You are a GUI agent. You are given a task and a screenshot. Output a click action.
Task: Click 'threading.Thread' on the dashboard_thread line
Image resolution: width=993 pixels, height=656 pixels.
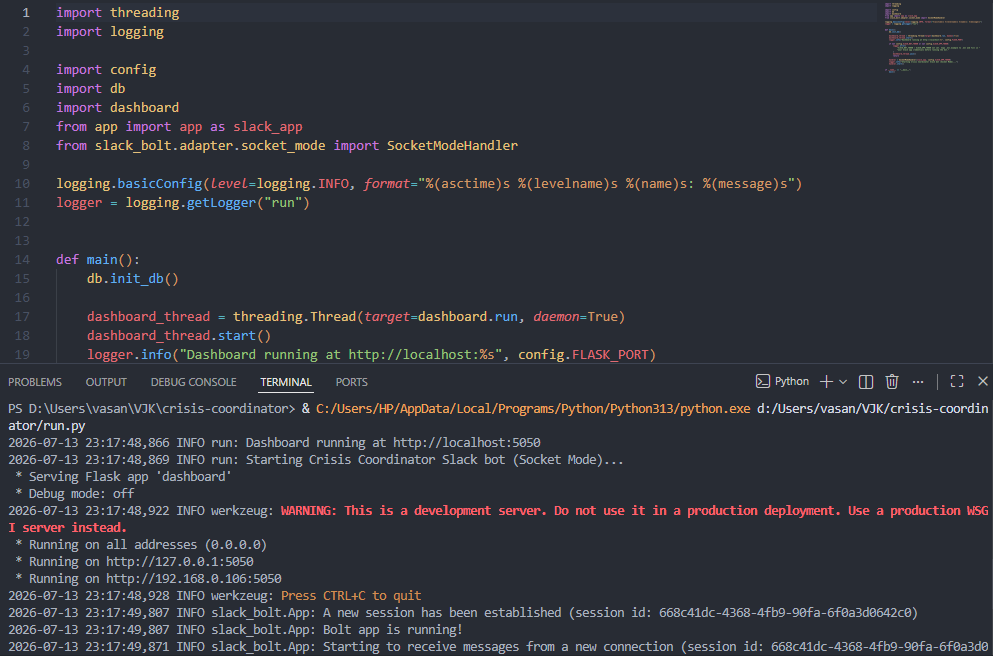click(294, 317)
